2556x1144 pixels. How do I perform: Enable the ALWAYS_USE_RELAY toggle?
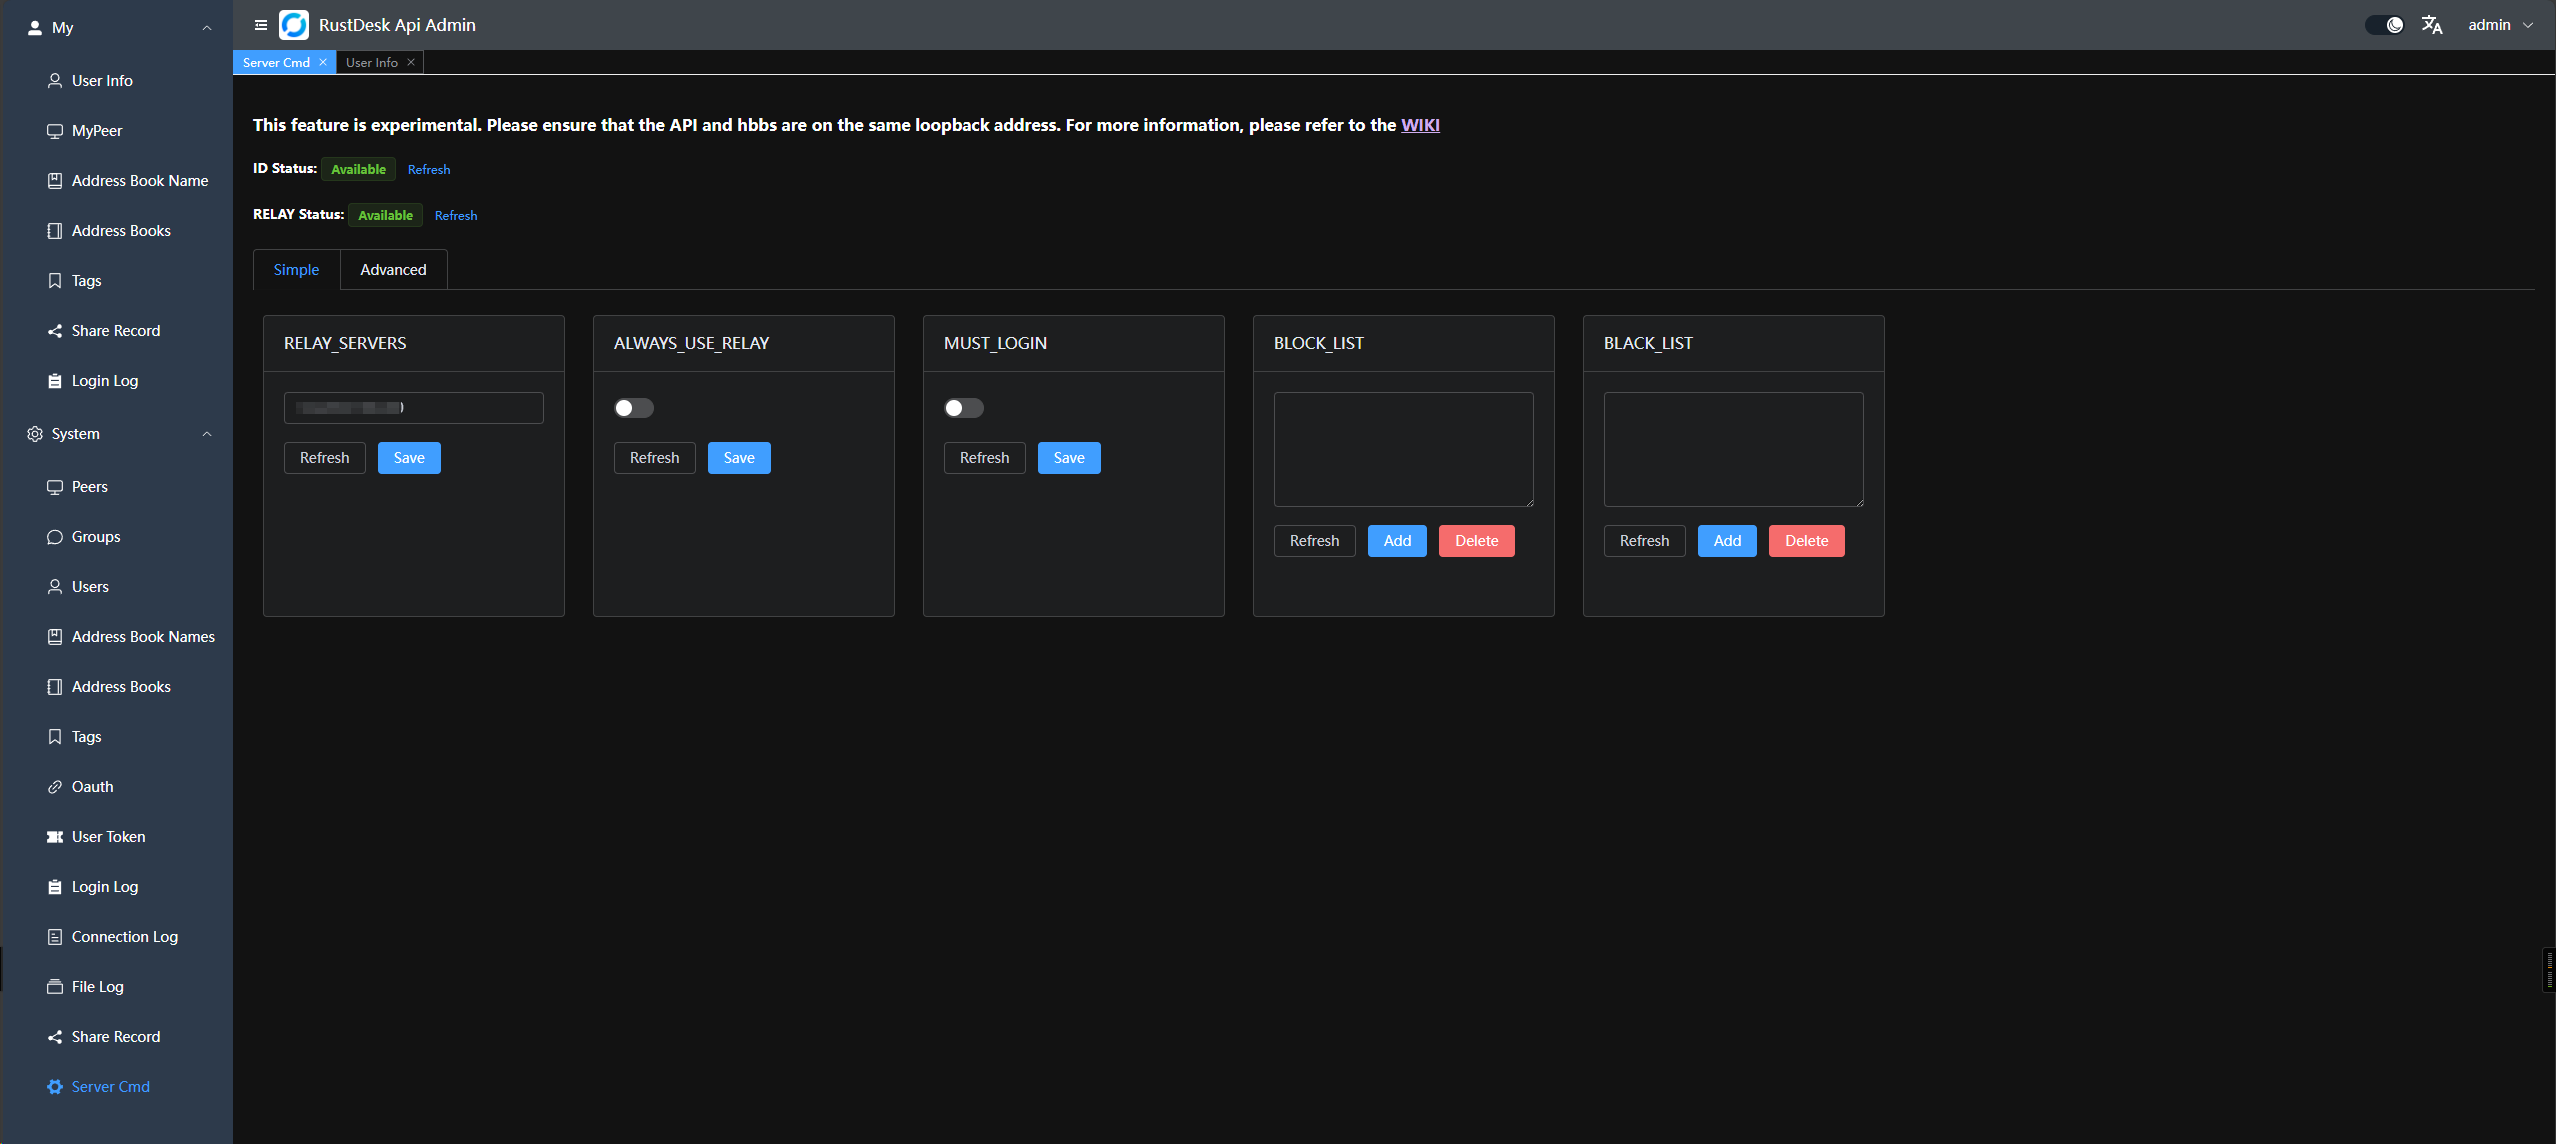(633, 407)
